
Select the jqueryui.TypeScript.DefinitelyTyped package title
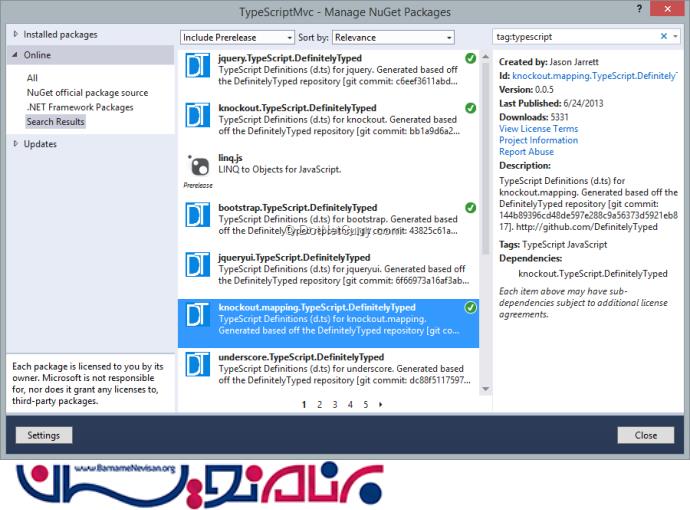point(294,257)
